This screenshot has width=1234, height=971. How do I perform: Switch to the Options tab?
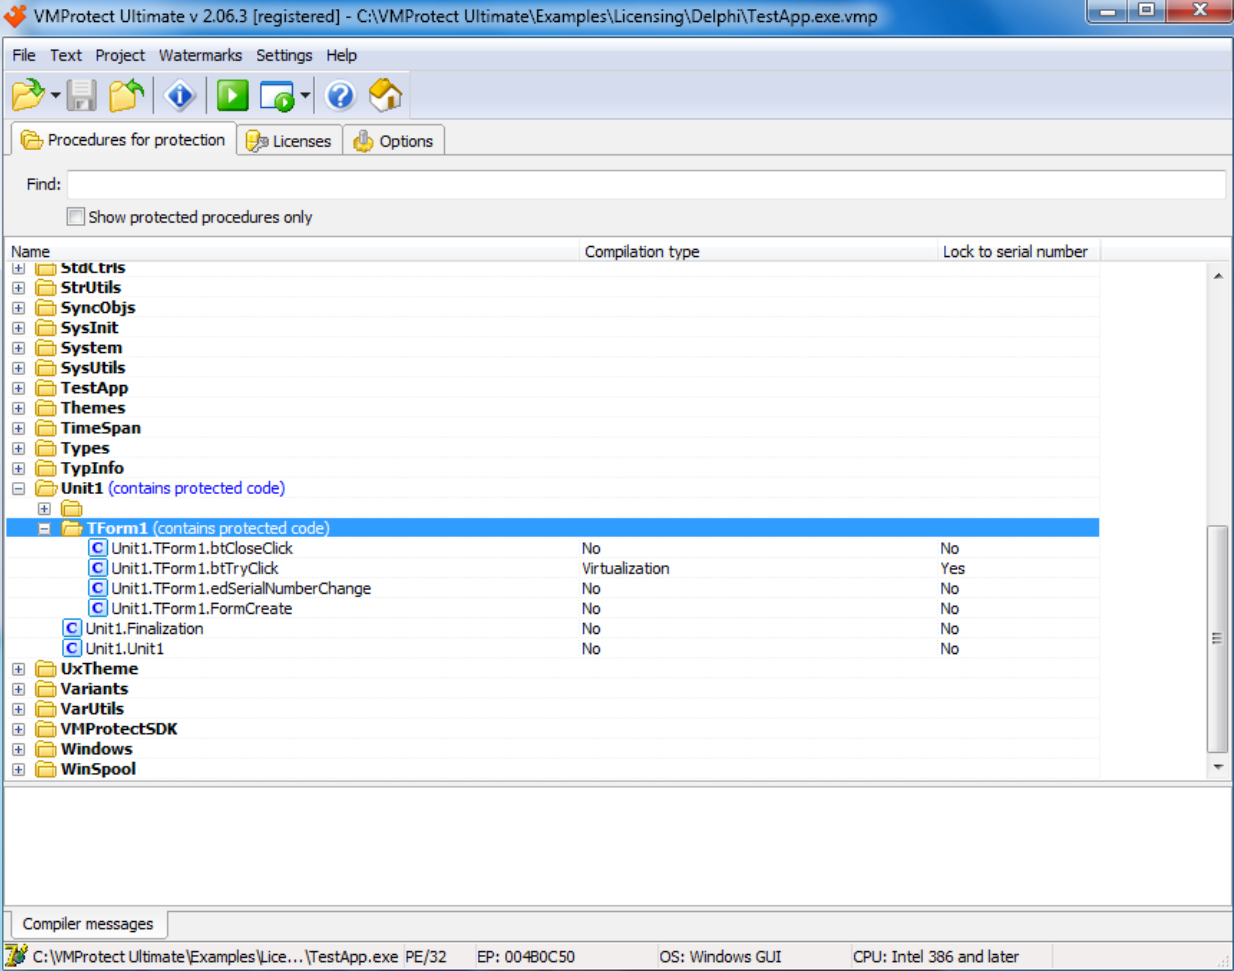tap(394, 141)
